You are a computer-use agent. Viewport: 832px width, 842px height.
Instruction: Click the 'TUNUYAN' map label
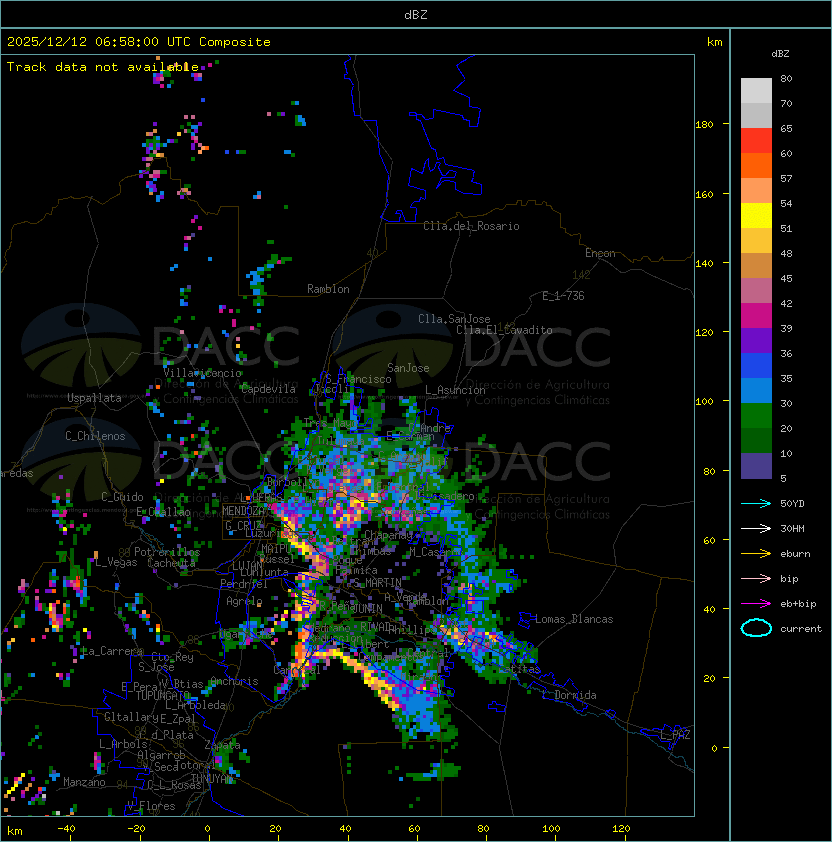[212, 779]
